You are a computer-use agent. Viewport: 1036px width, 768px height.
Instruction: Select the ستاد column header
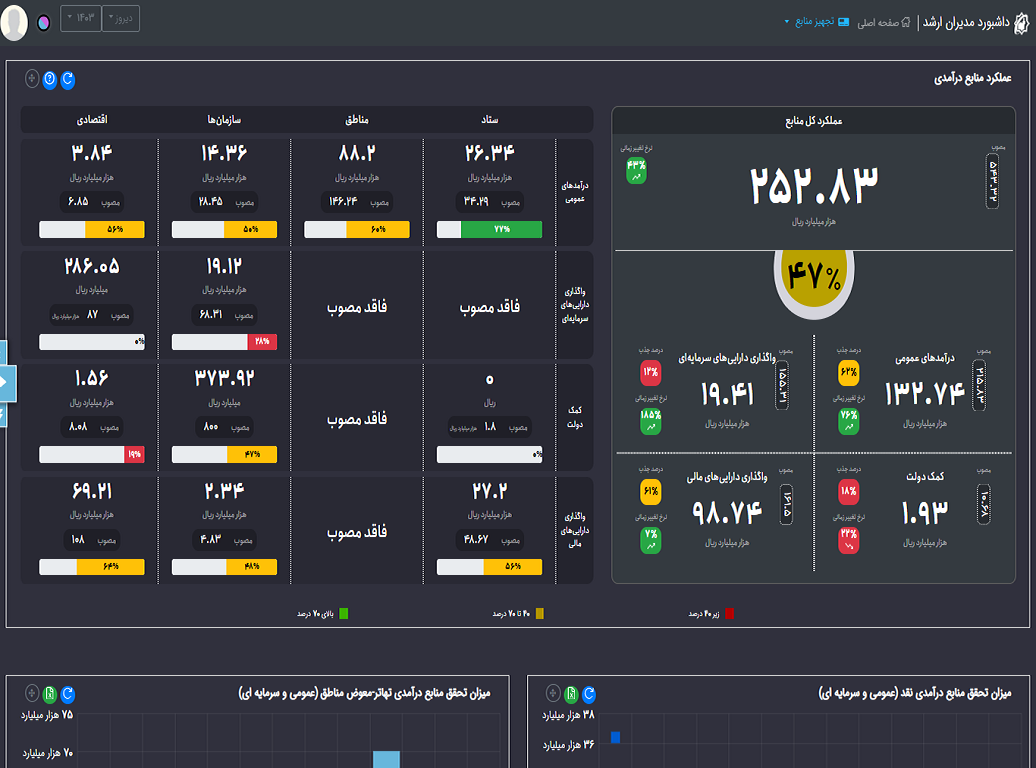(489, 120)
